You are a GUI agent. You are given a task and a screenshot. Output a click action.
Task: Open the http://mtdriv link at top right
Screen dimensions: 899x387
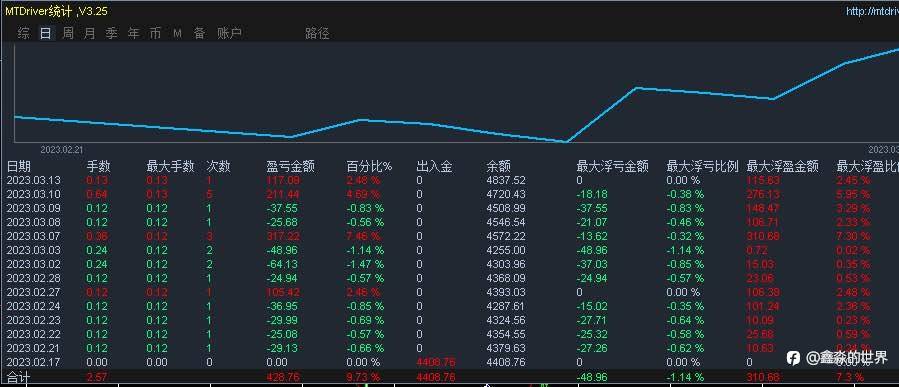pyautogui.click(x=872, y=11)
